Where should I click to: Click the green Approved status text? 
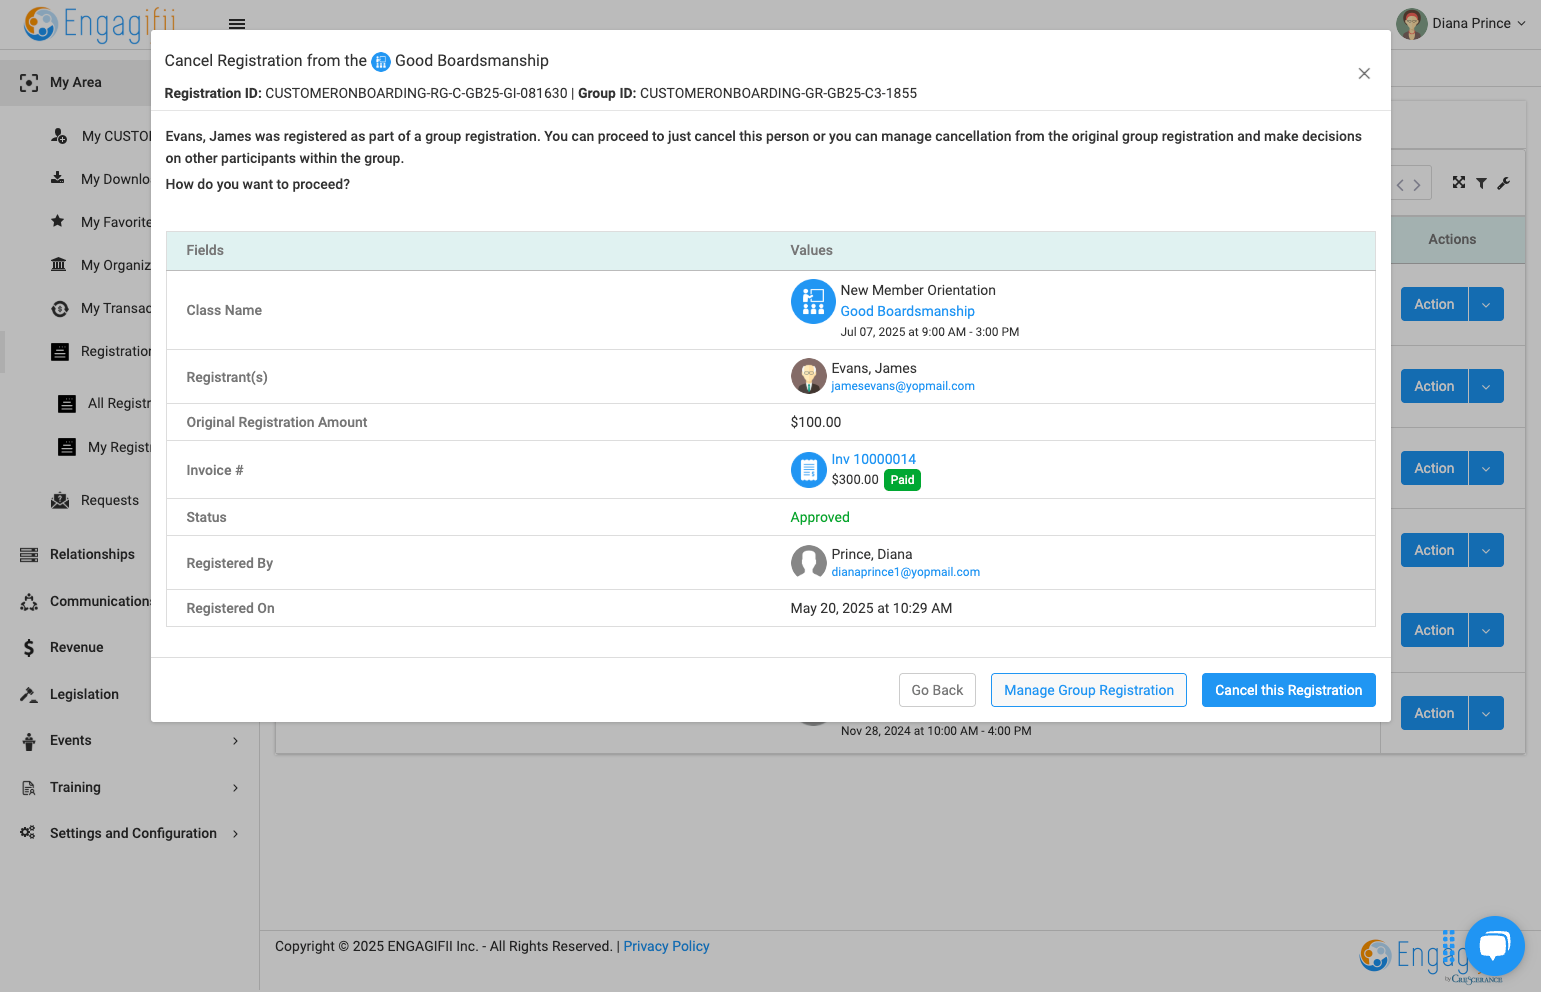point(820,517)
